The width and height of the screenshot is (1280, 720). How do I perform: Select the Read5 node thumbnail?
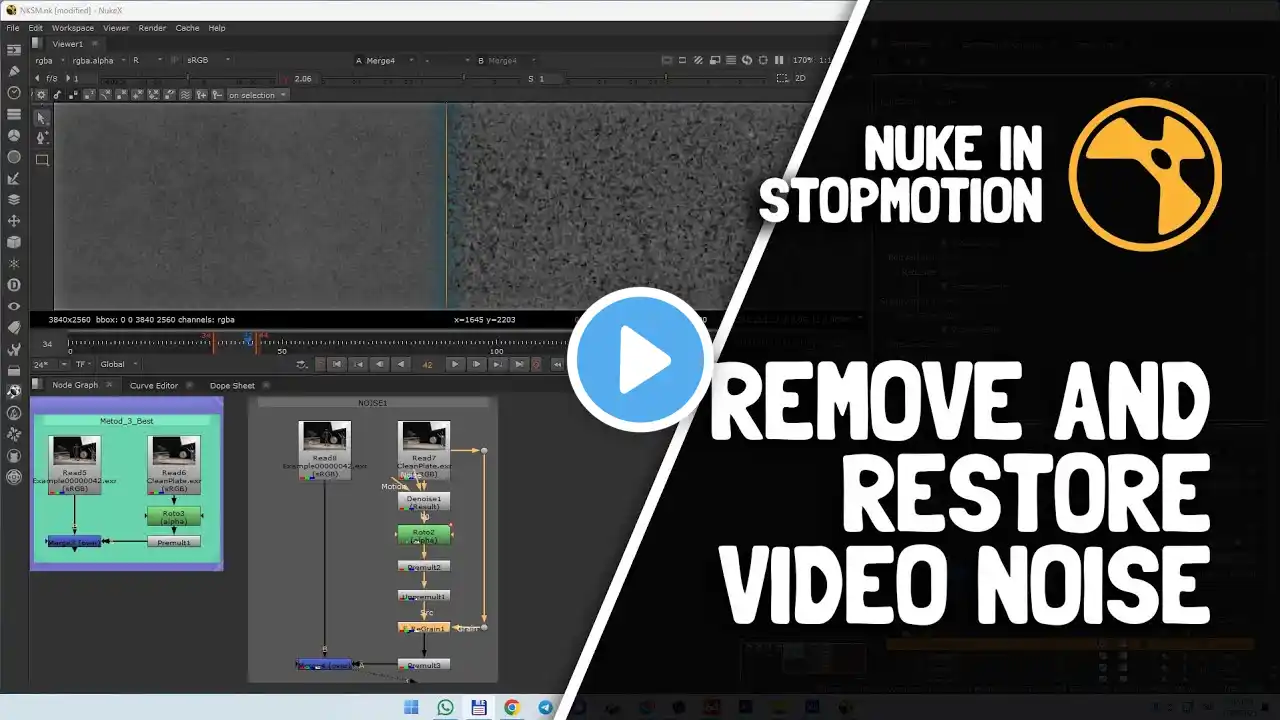[x=75, y=450]
